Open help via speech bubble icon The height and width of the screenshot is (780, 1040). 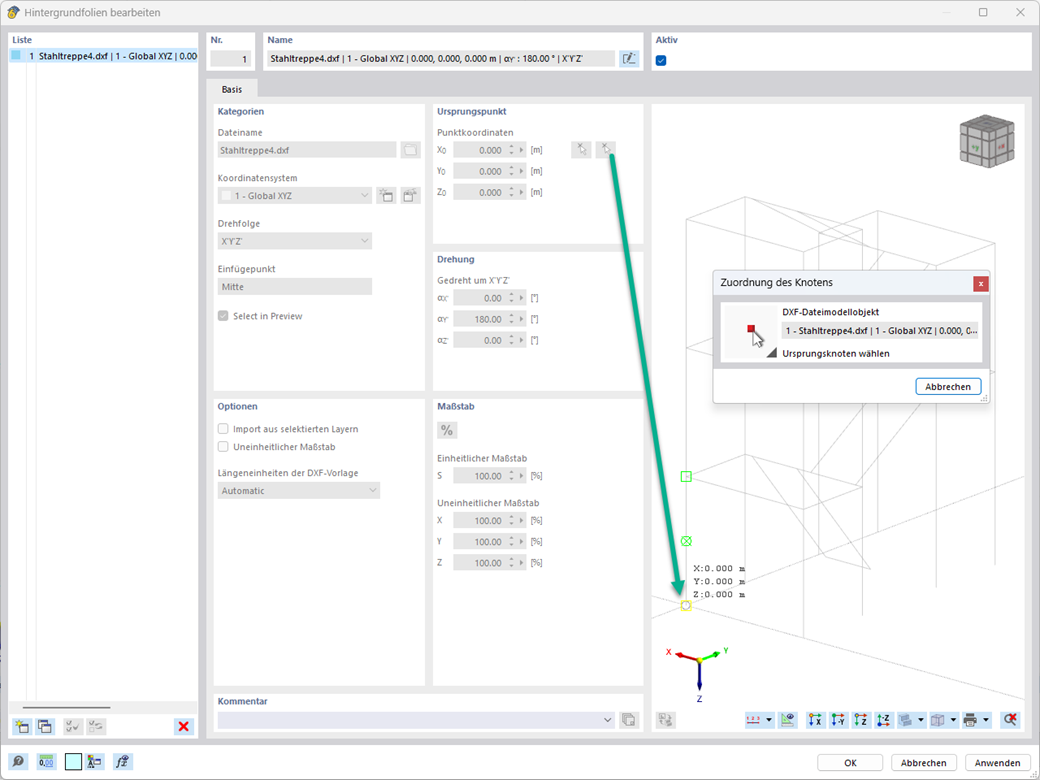point(19,761)
